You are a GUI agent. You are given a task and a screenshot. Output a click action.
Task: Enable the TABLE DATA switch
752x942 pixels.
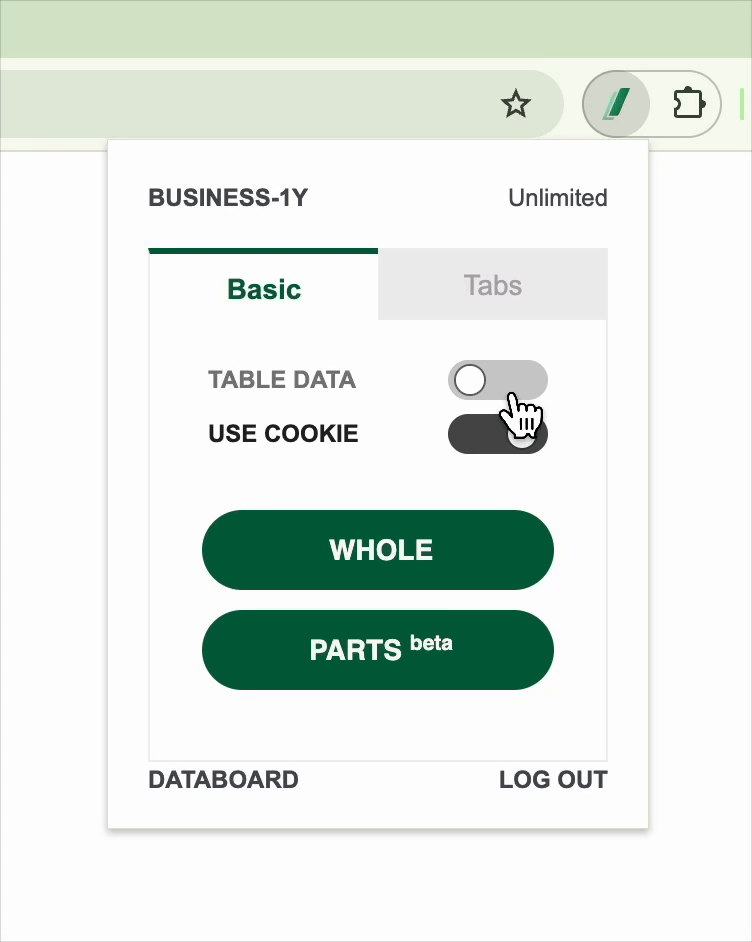497,380
